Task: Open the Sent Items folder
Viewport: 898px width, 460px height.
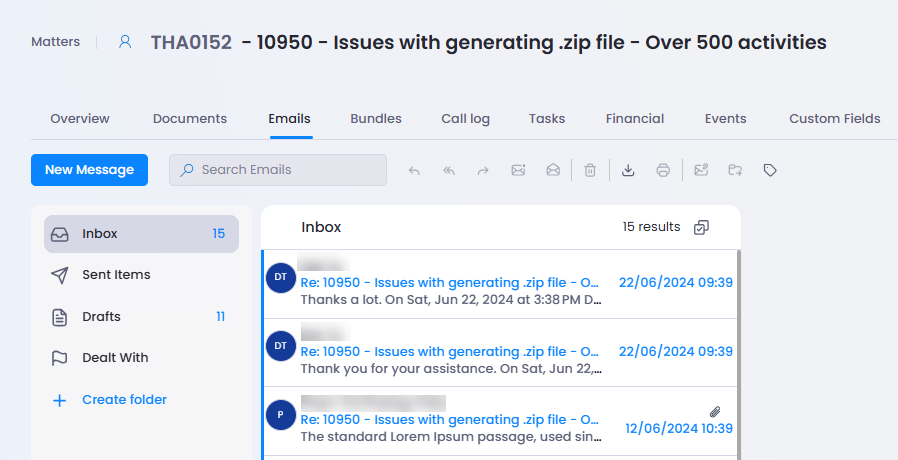Action: click(x=116, y=275)
